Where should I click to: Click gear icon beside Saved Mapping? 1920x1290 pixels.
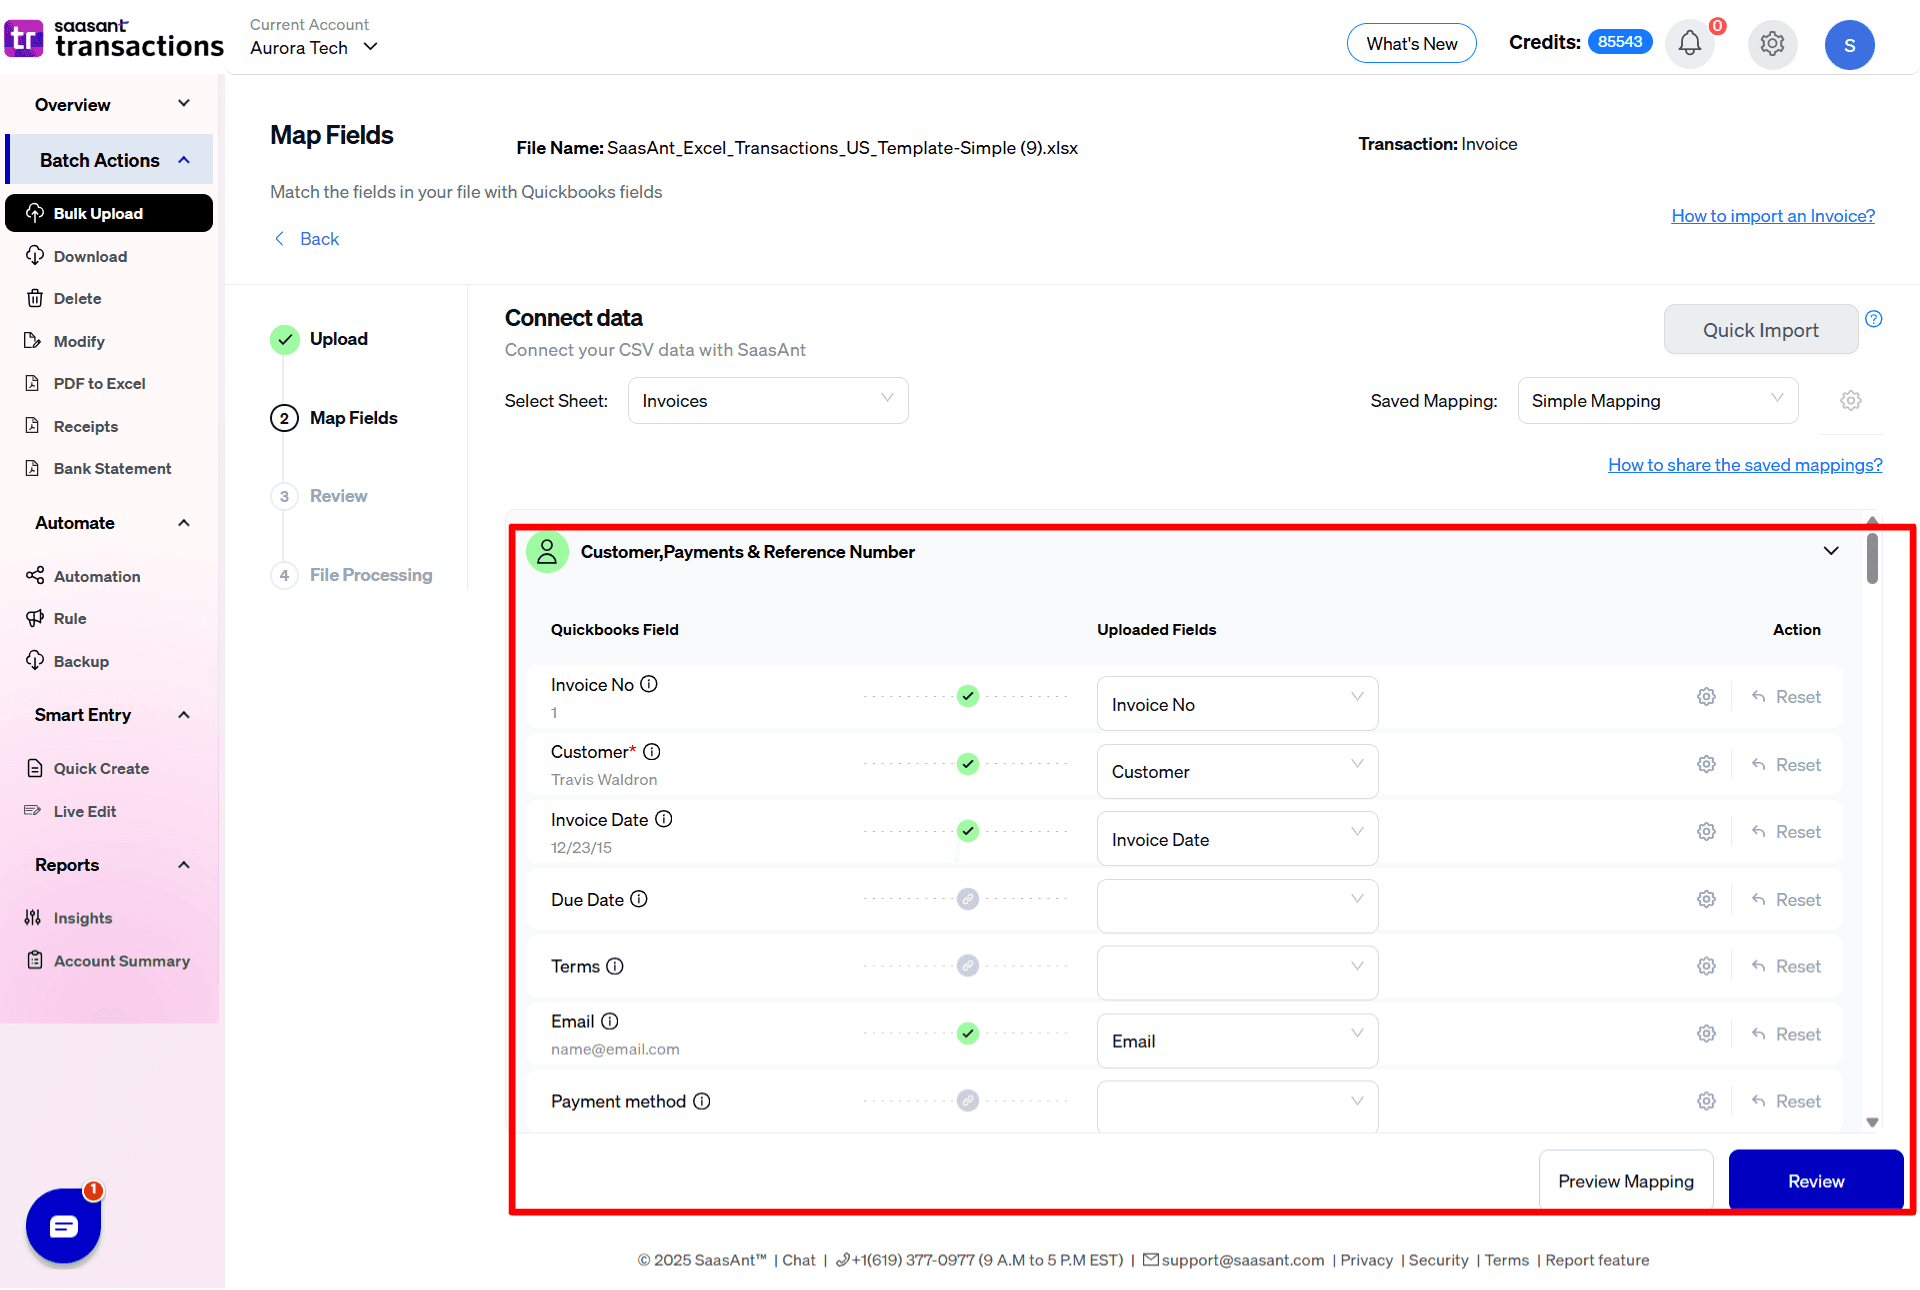pos(1851,400)
